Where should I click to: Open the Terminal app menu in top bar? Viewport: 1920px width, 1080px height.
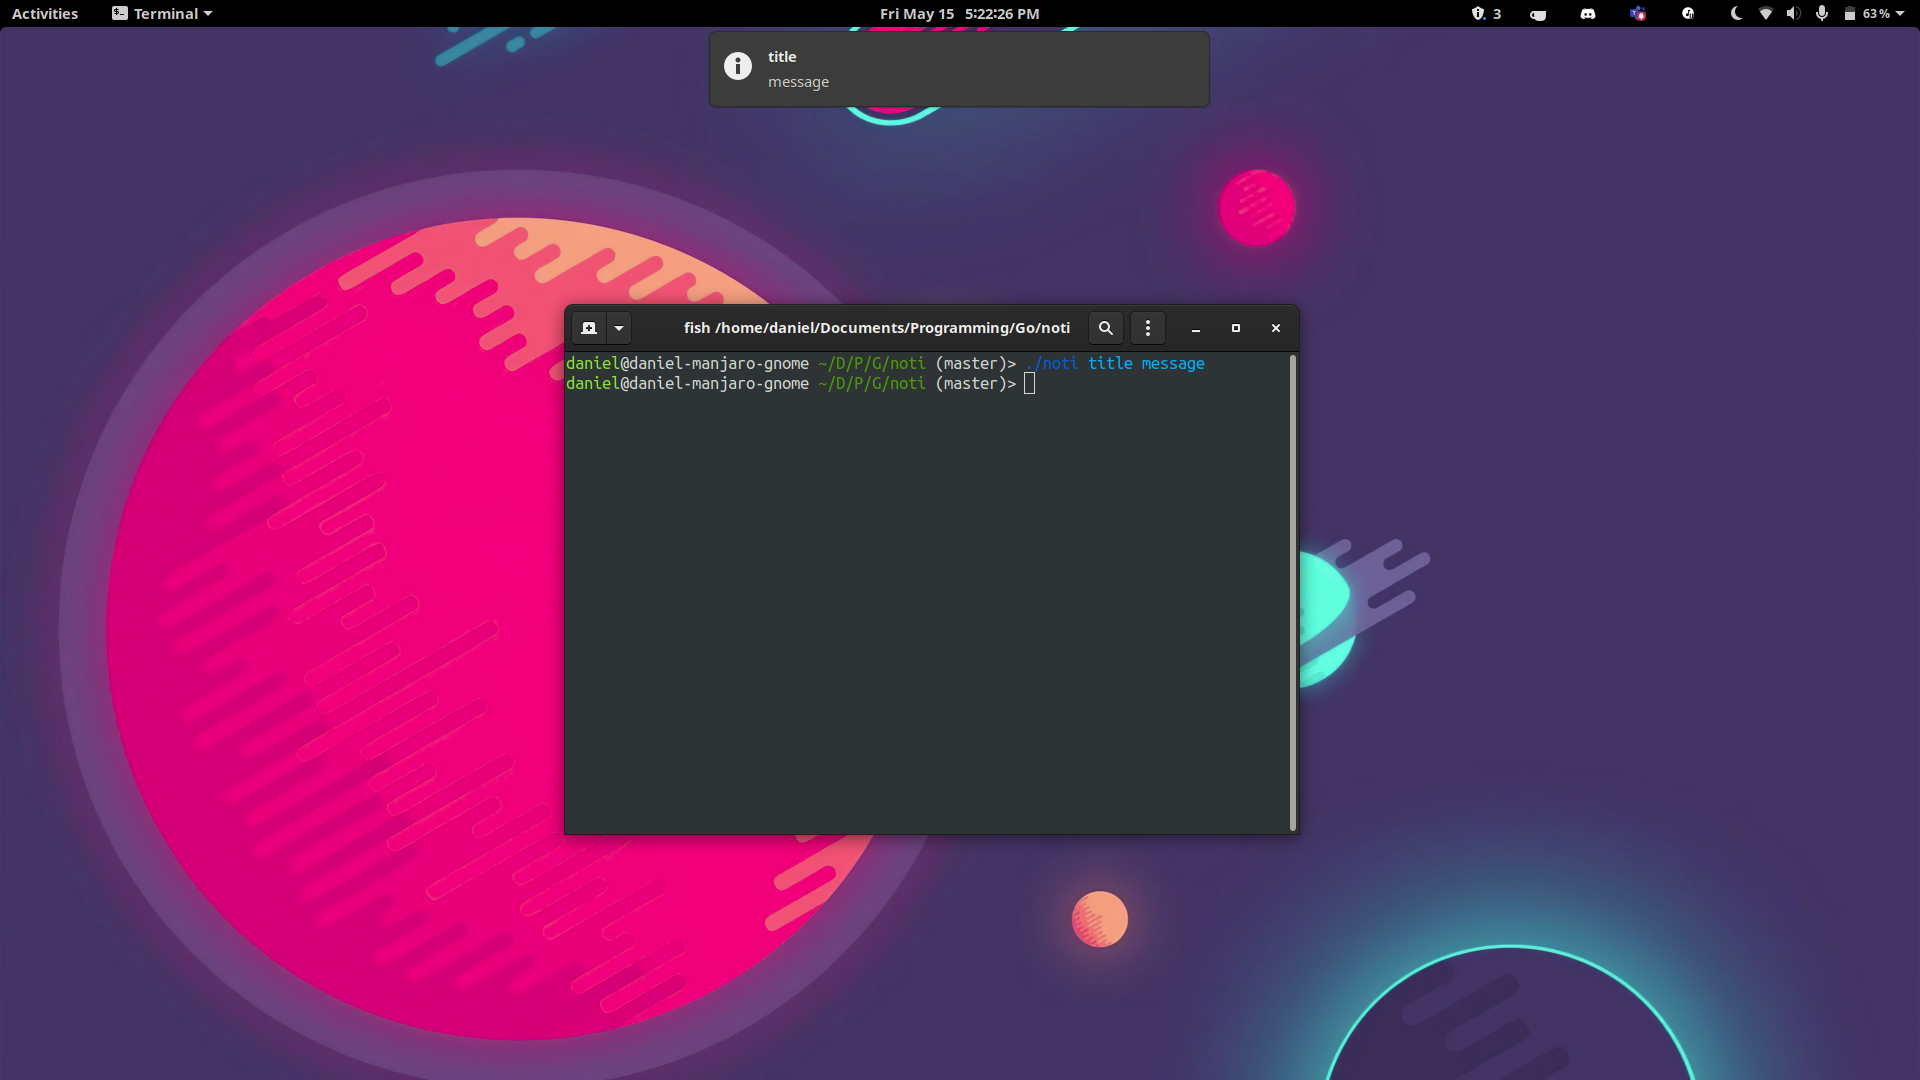(161, 13)
